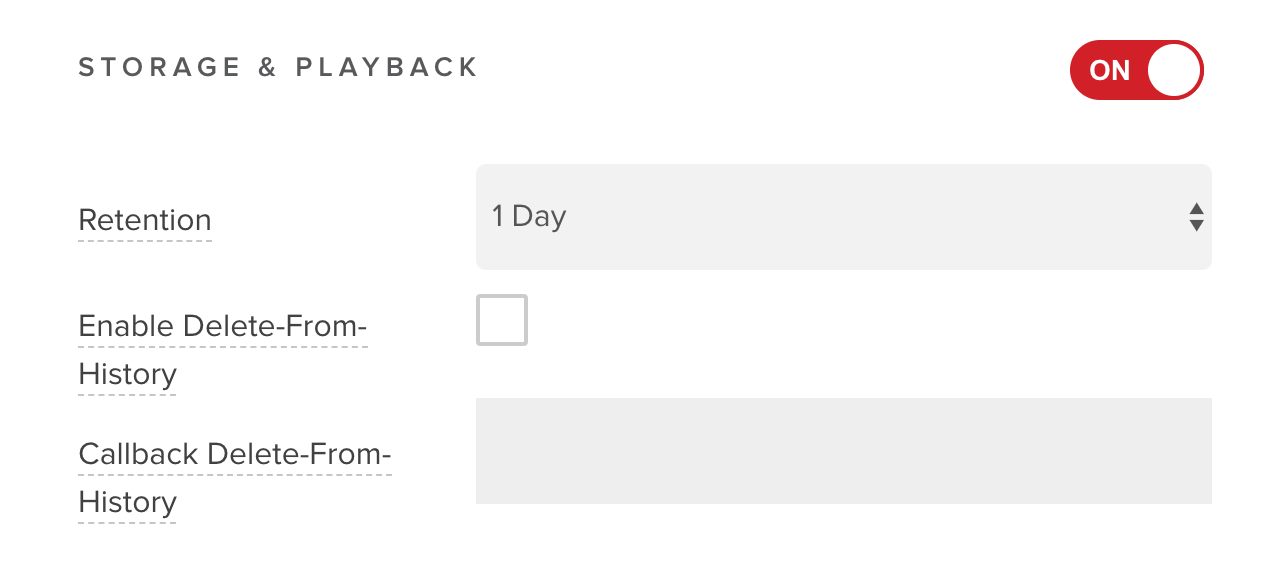Click the white knob of the ON switch
The height and width of the screenshot is (588, 1272).
[x=1174, y=70]
